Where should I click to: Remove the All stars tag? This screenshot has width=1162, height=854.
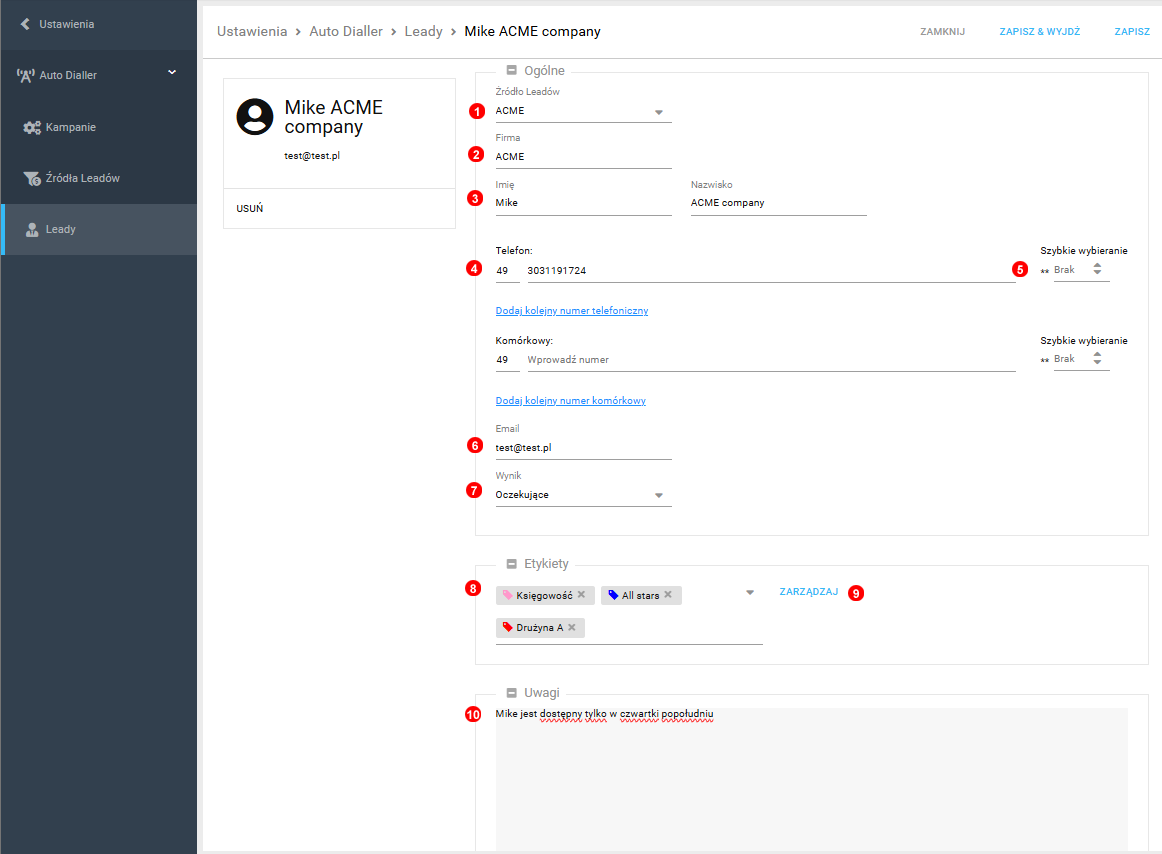click(668, 594)
